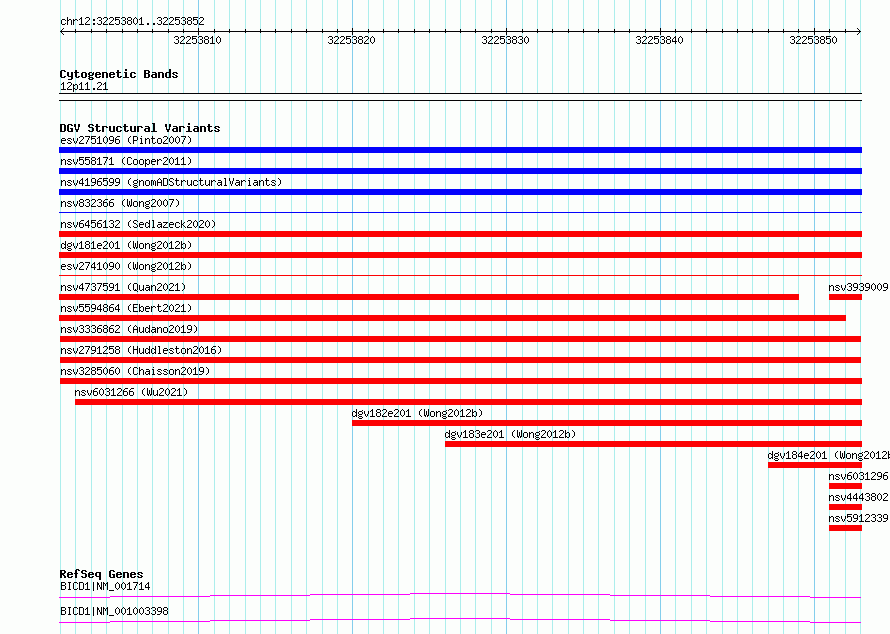Click the RefSeq Genes track title
Viewport: 890px width, 634px height.
pos(101,574)
